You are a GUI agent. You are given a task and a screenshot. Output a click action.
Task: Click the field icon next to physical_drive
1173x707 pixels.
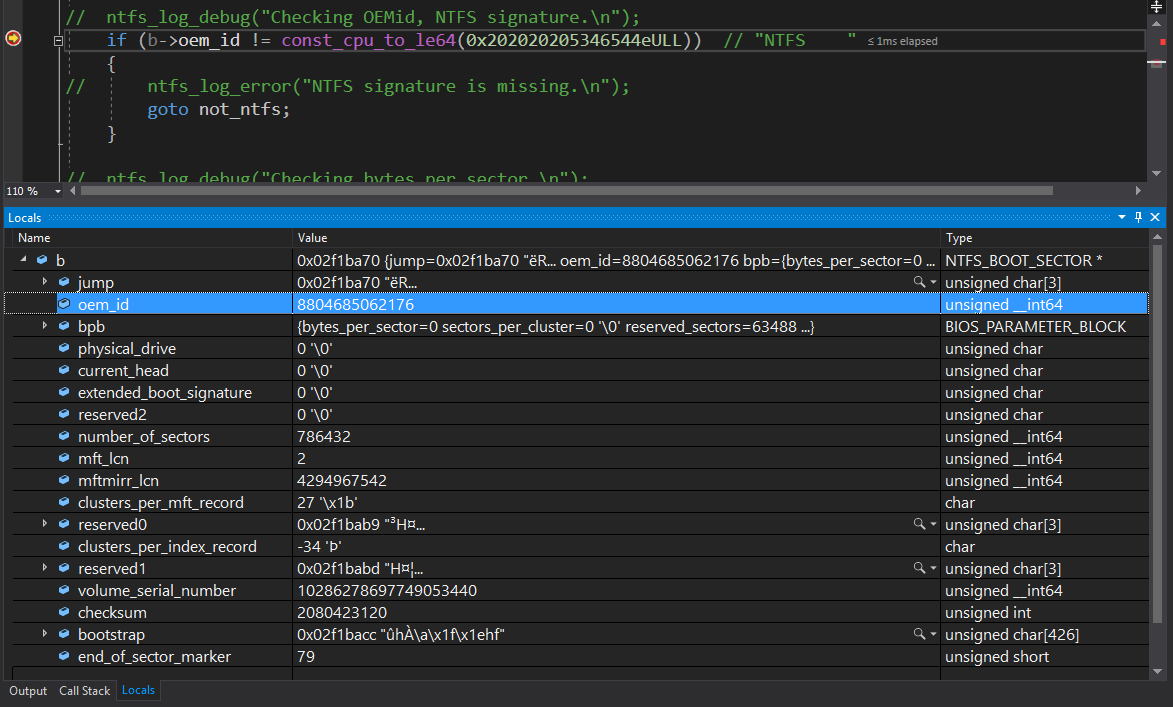tap(64, 348)
